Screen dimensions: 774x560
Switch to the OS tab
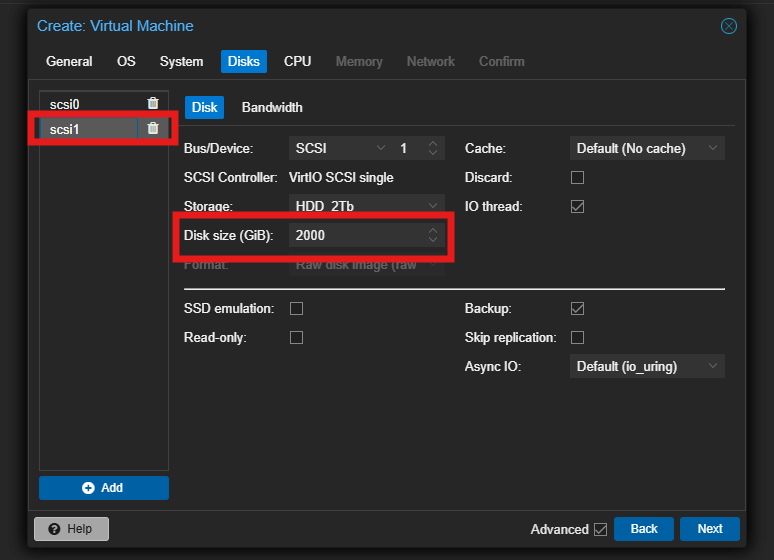pyautogui.click(x=126, y=61)
